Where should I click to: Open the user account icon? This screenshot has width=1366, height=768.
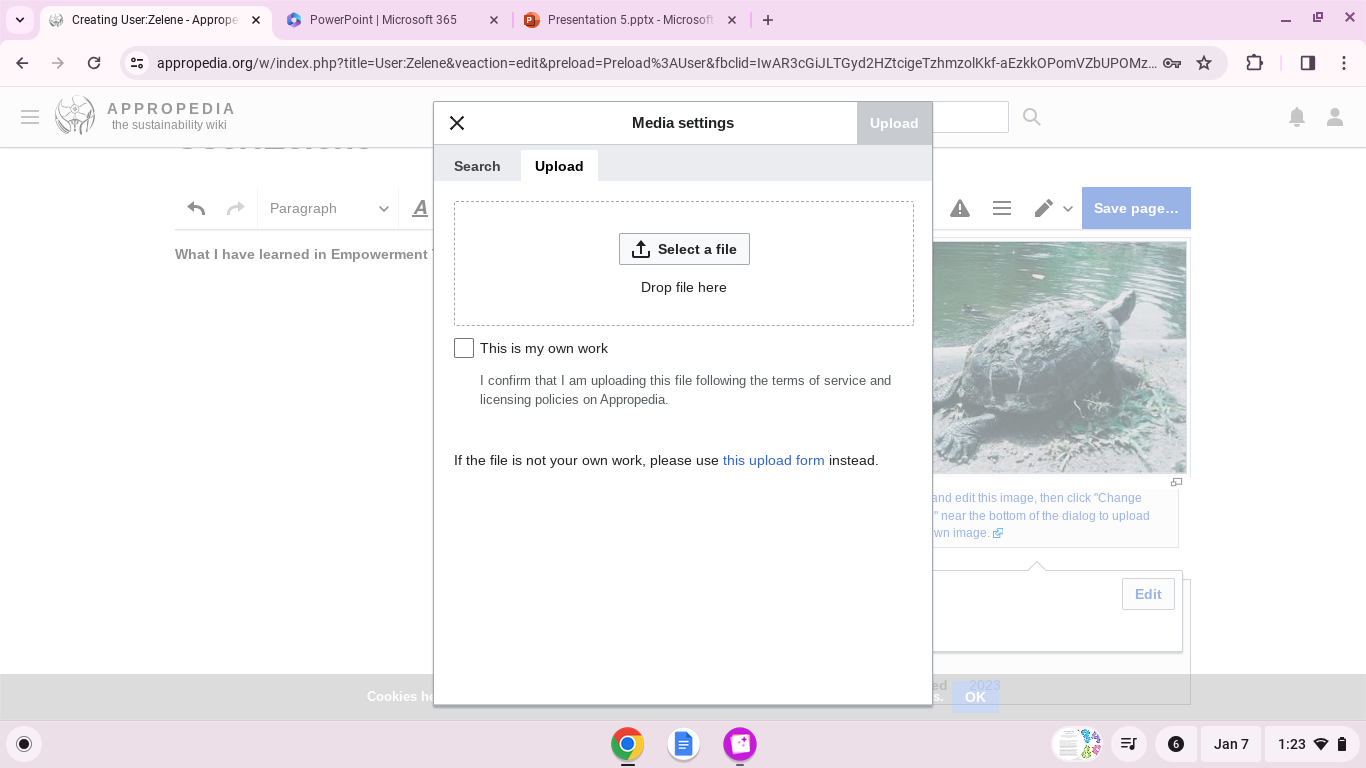pos(1335,117)
